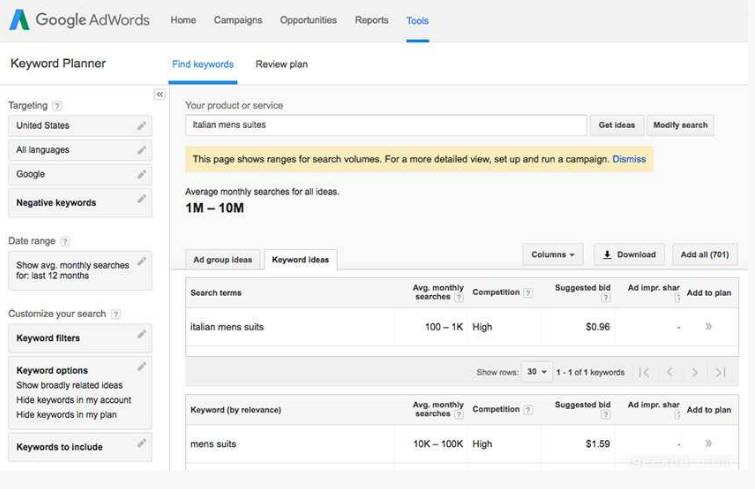
Task: Edit Keyword options with the pencil icon
Action: 142,367
